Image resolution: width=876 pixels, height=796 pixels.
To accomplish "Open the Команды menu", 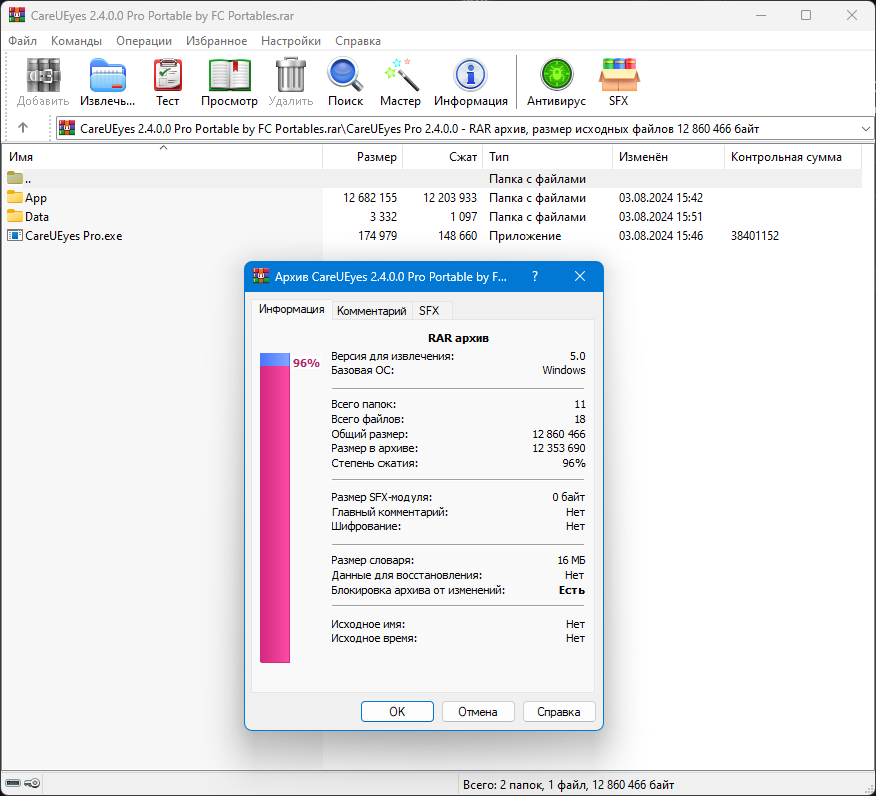I will pos(77,41).
